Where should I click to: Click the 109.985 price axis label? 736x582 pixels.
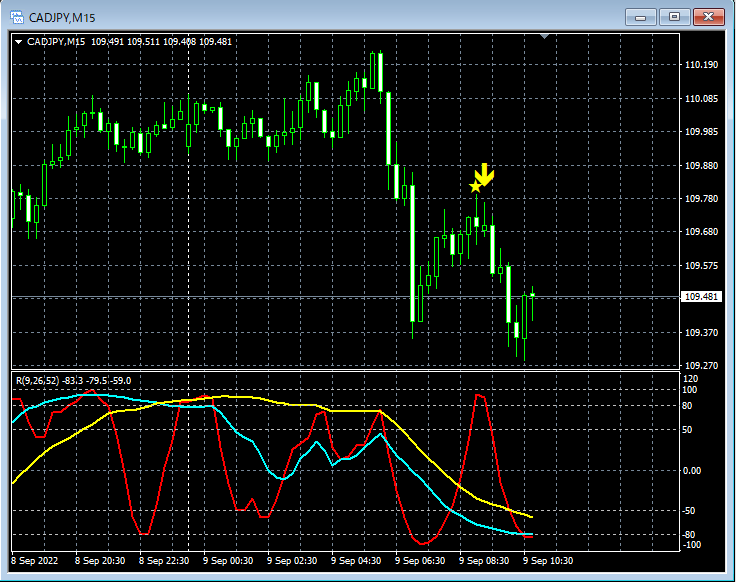coord(701,132)
